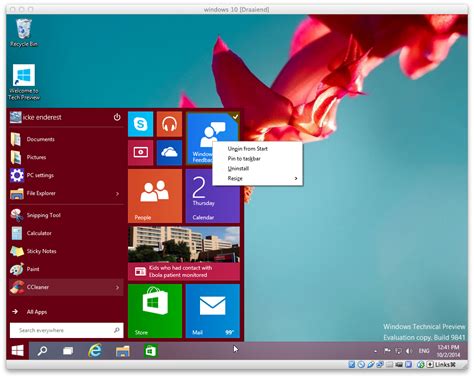Open File Explorer from taskbar
Screen dimensions: 474x378
tap(123, 351)
